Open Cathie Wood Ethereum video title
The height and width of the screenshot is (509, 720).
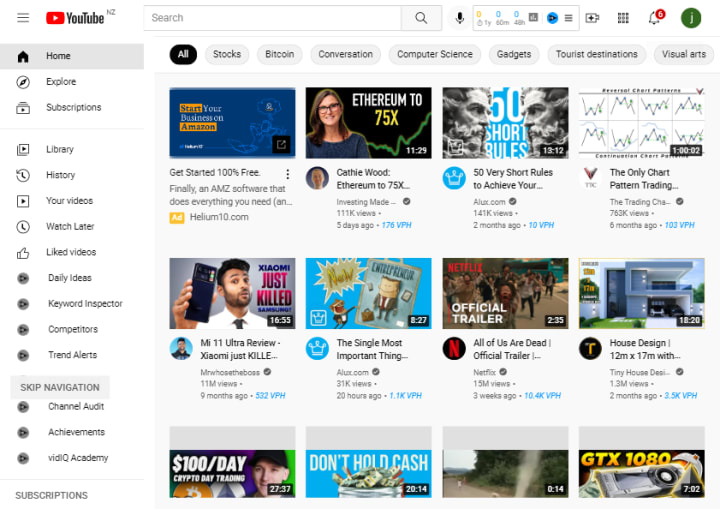click(x=373, y=179)
